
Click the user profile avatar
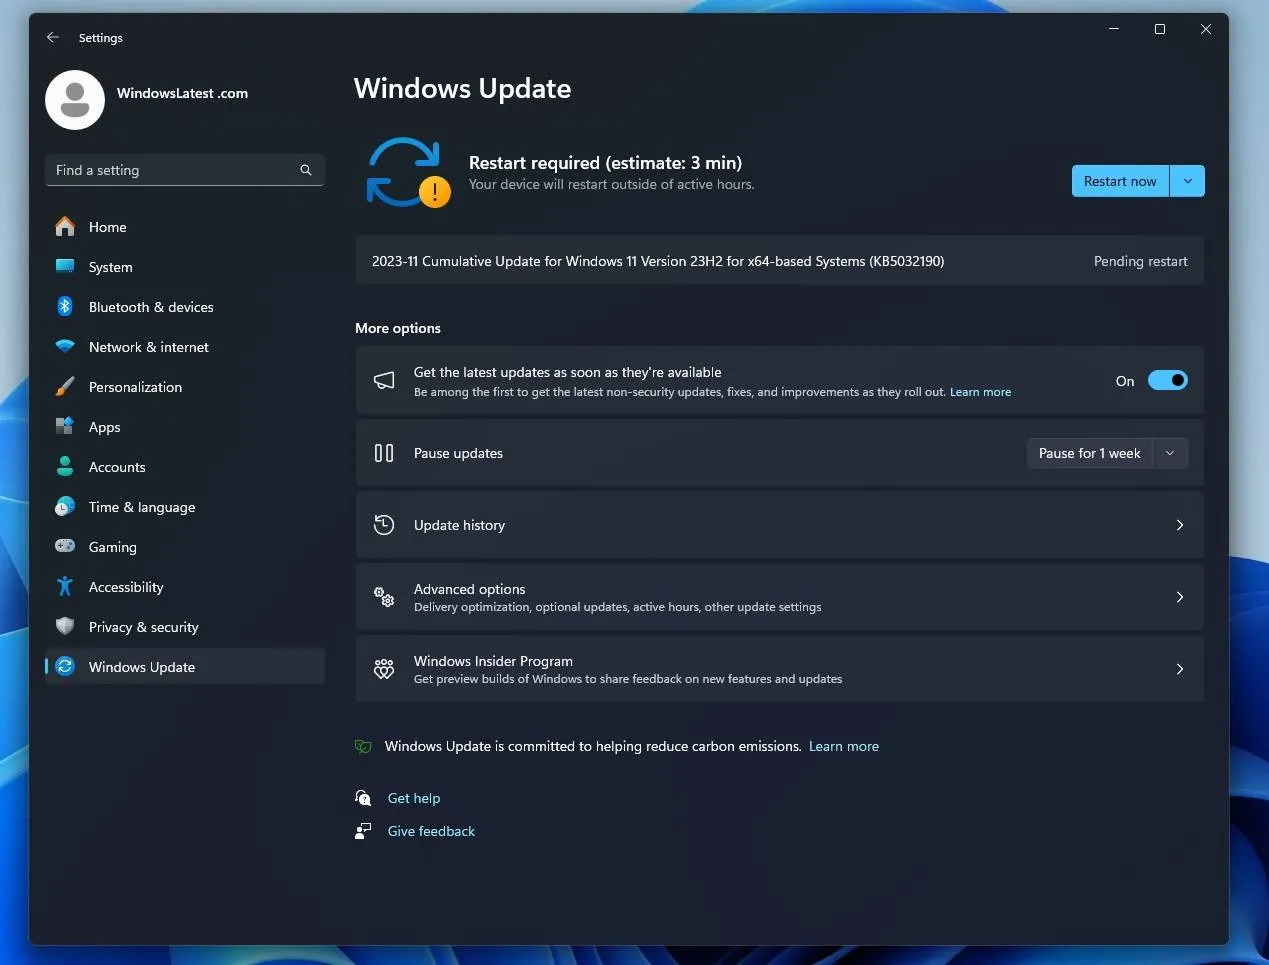(75, 100)
